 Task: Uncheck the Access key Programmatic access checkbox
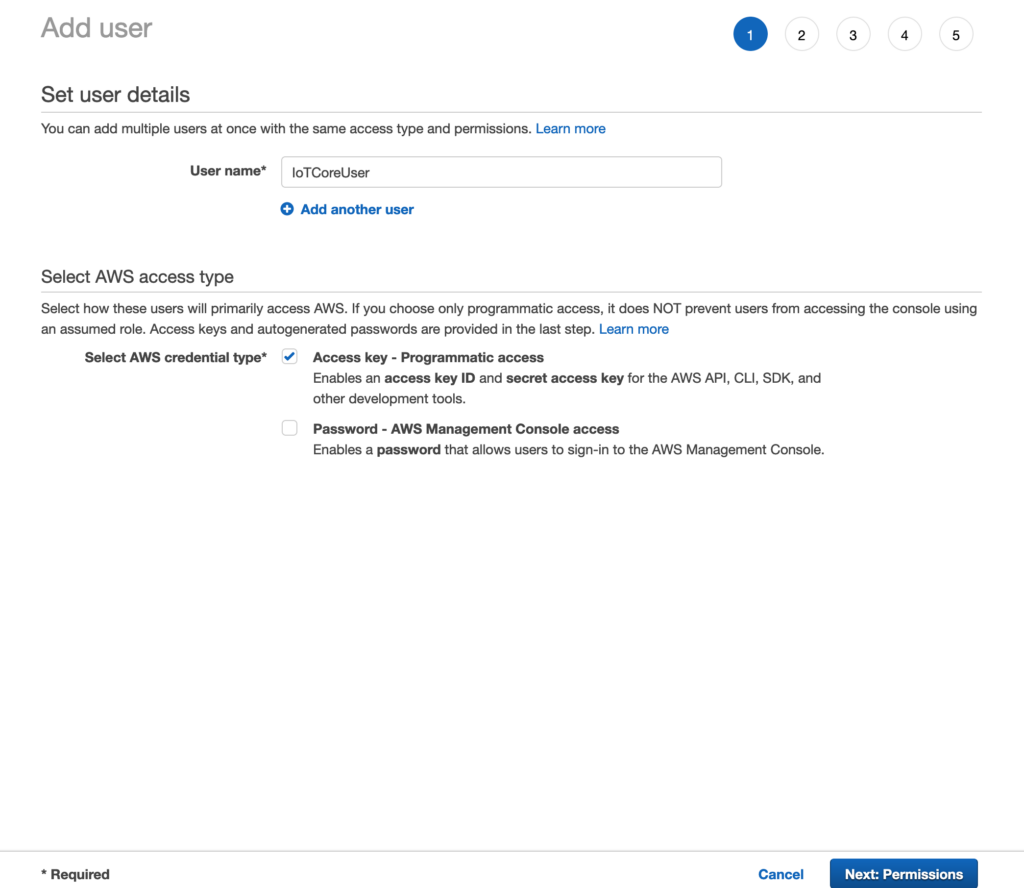click(x=290, y=357)
